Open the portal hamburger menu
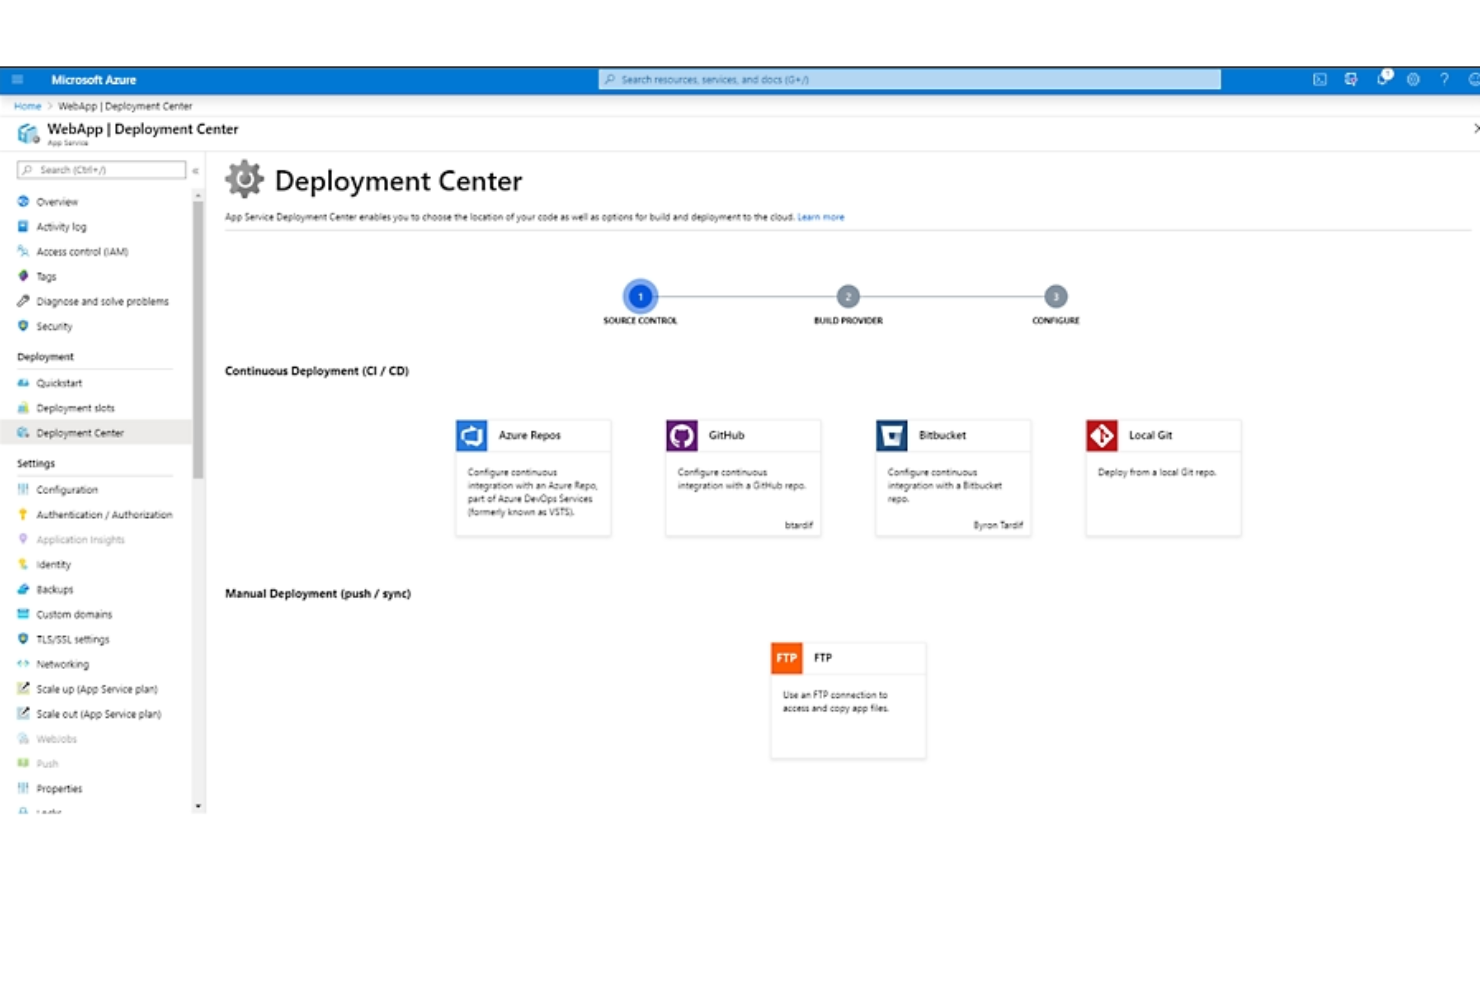The image size is (1480, 987). point(15,79)
